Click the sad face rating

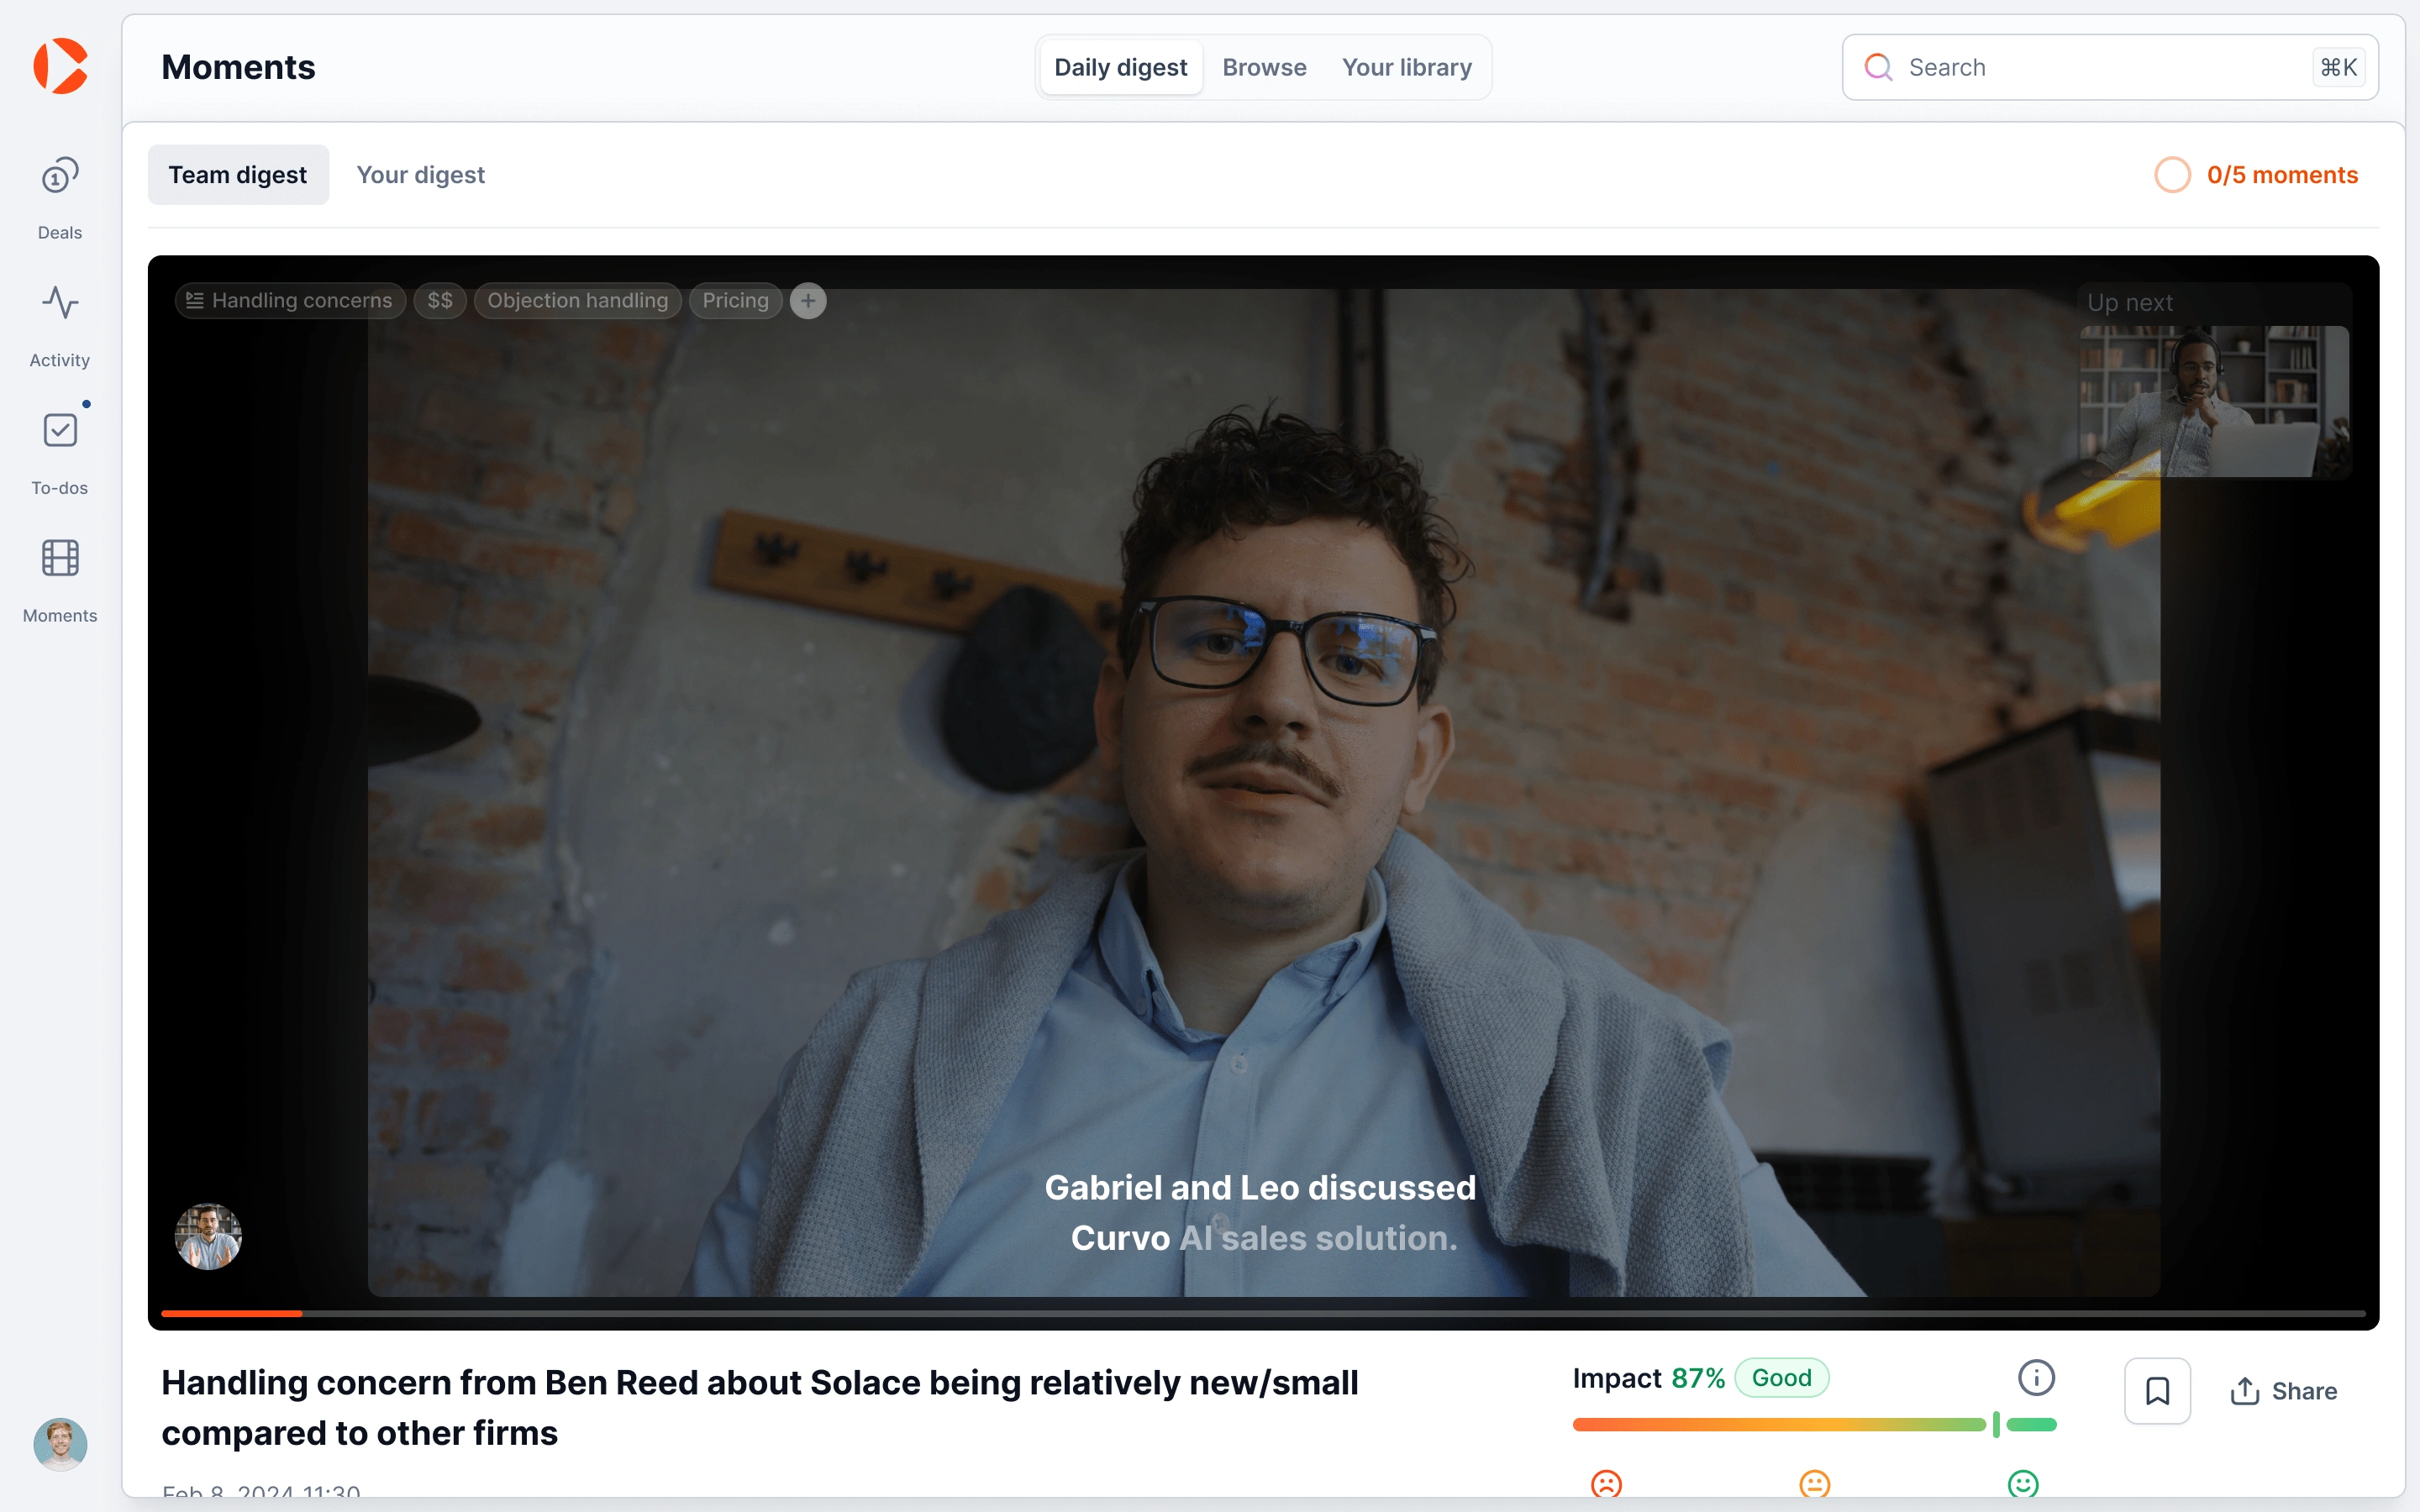(x=1606, y=1483)
